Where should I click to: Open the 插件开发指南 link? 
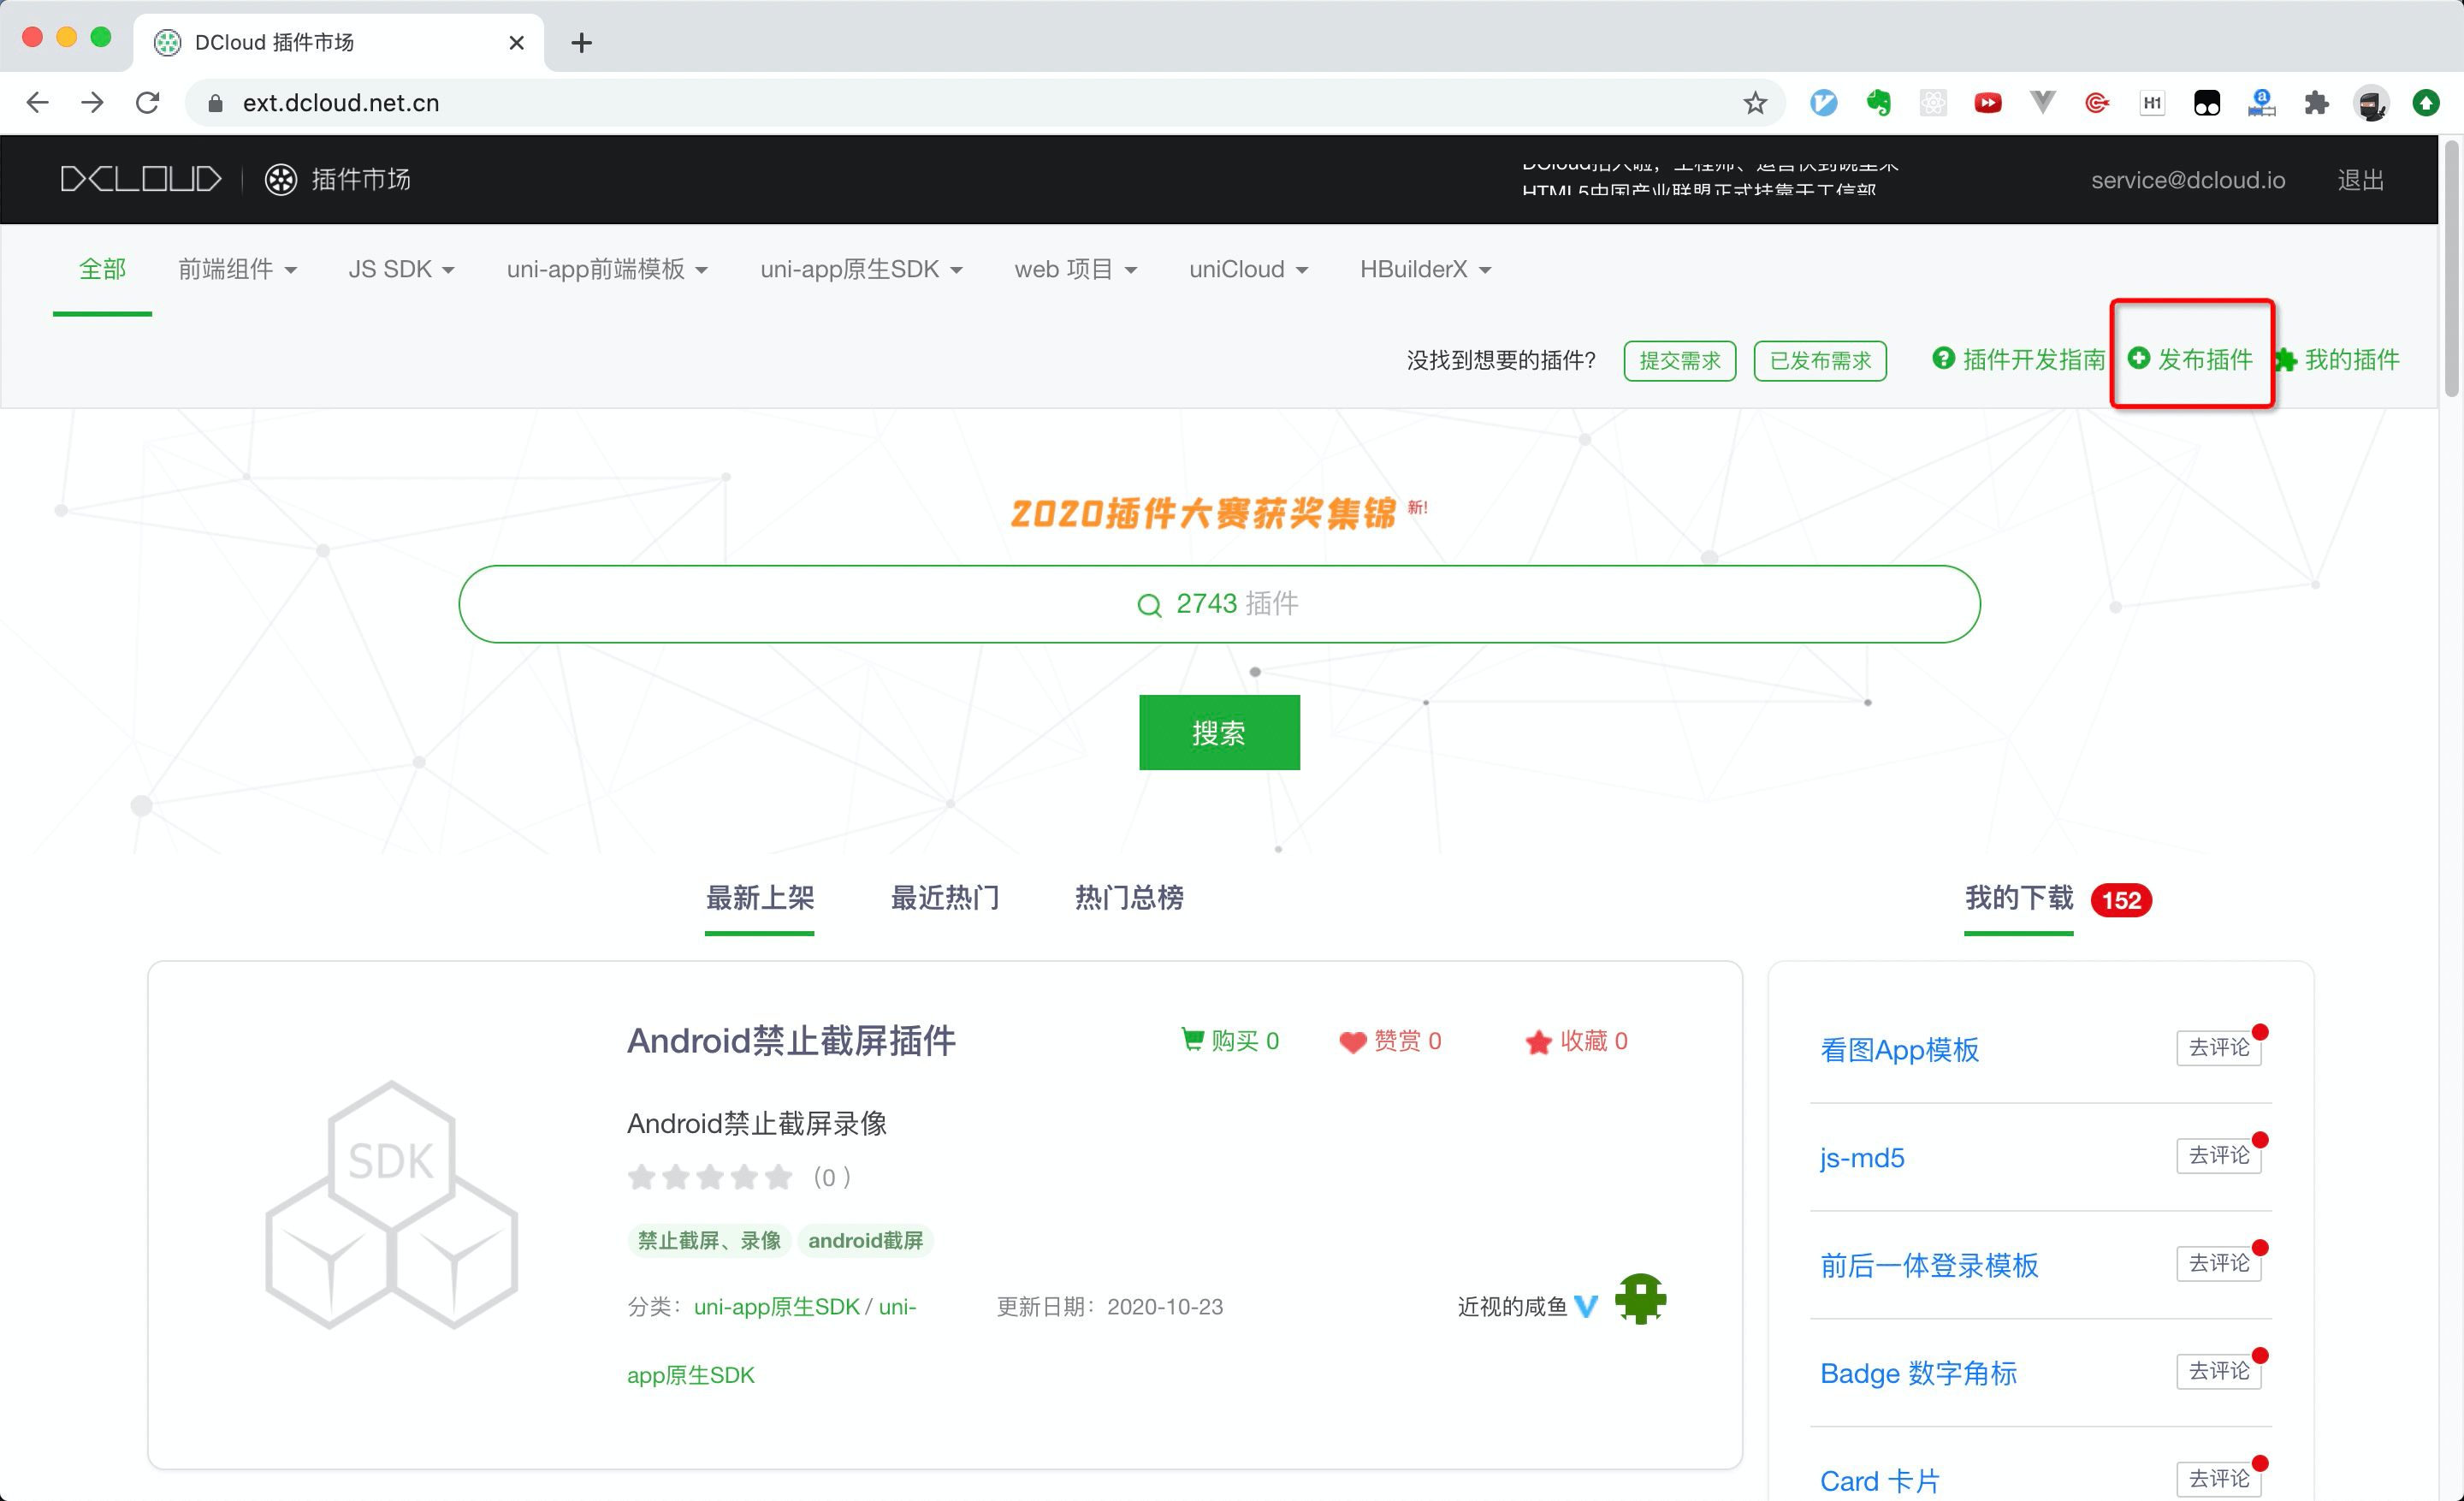2018,360
